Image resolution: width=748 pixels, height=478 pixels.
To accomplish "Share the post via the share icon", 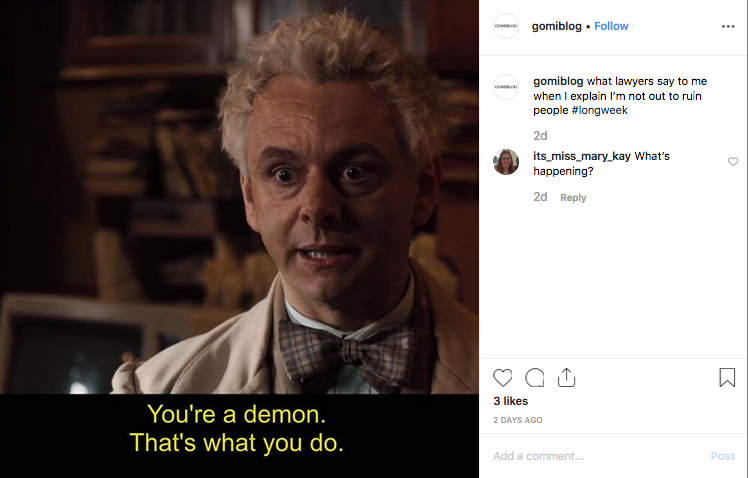I will [x=566, y=377].
